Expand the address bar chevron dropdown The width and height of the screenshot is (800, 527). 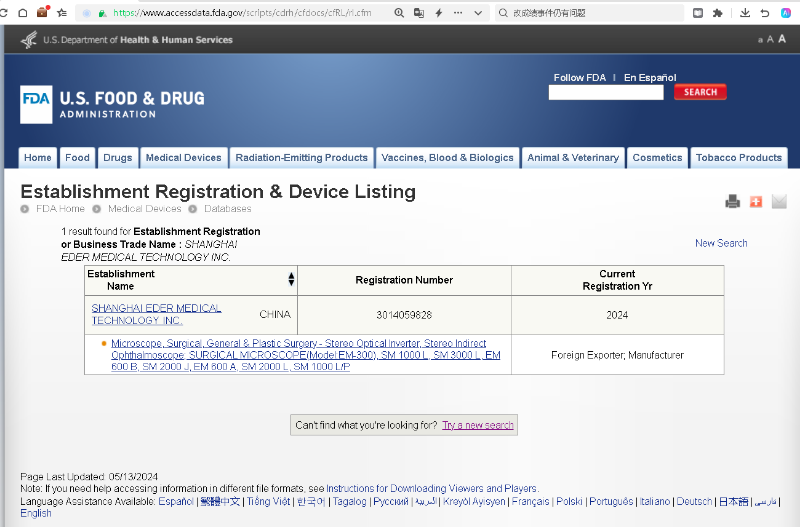tap(478, 13)
